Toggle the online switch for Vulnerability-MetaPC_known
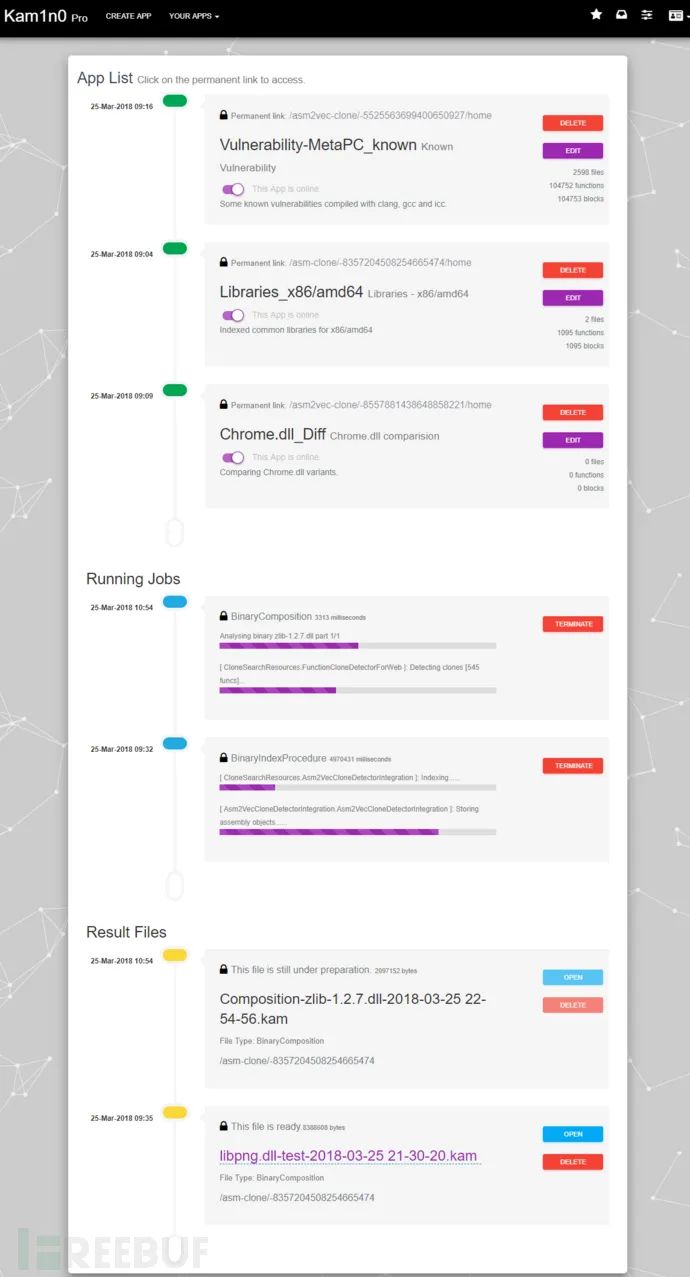 point(233,189)
